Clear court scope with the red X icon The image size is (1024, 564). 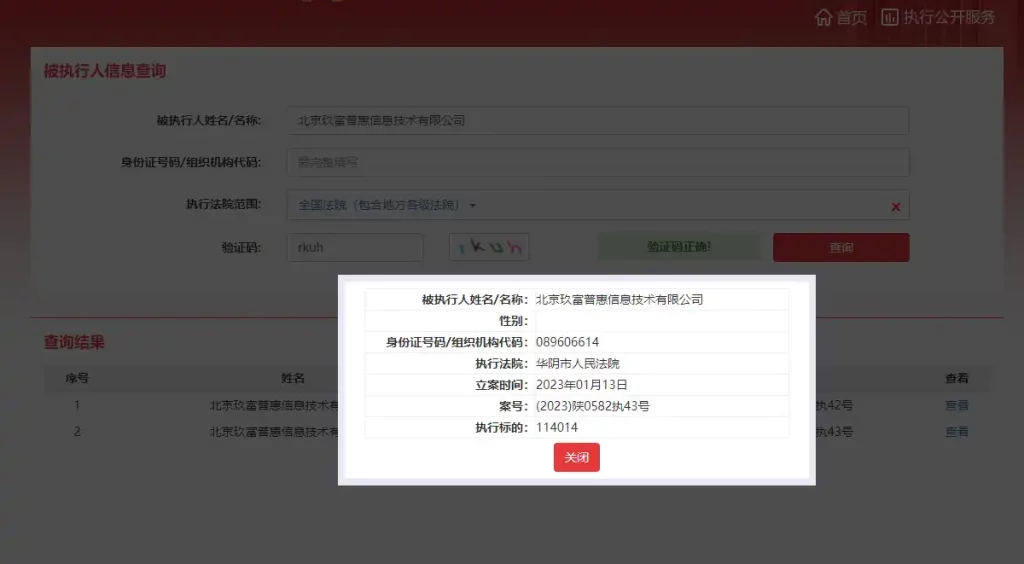click(x=895, y=206)
